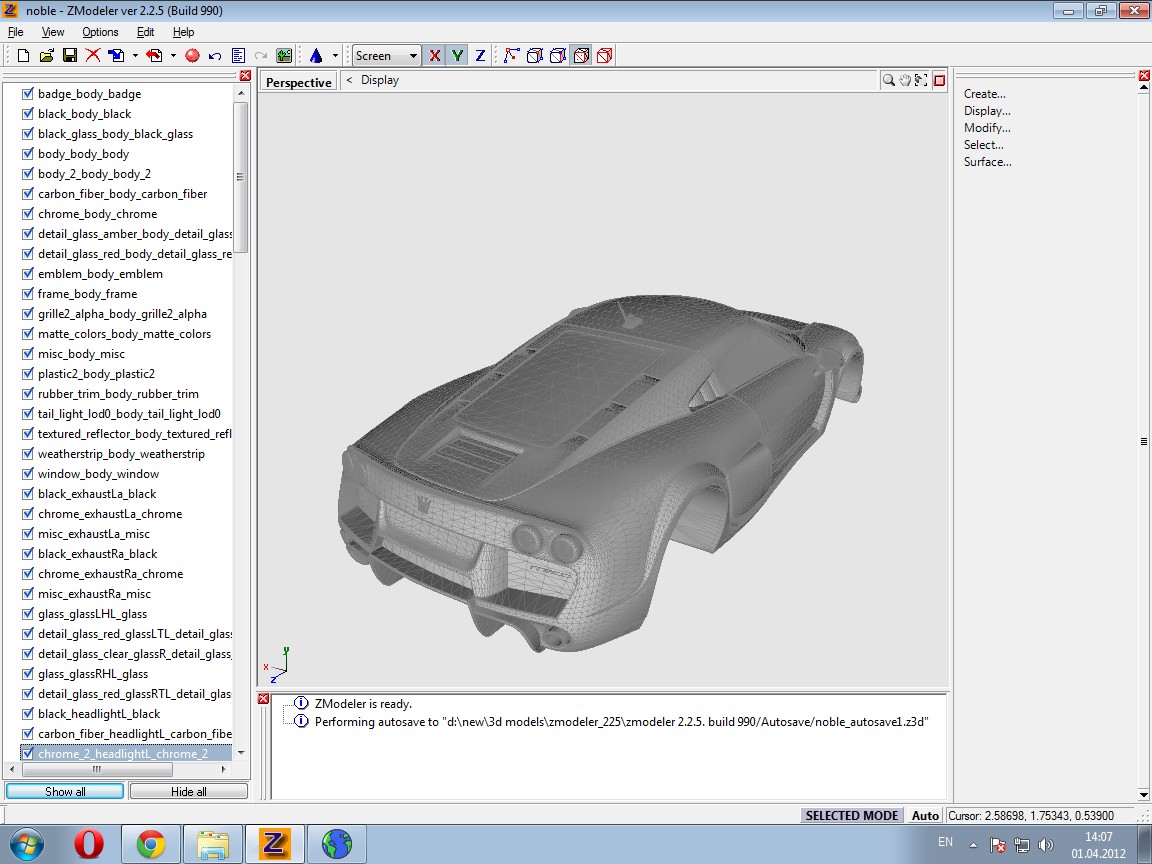Select the vertices level editing icon
Screen dimensions: 1152x864
click(511, 56)
